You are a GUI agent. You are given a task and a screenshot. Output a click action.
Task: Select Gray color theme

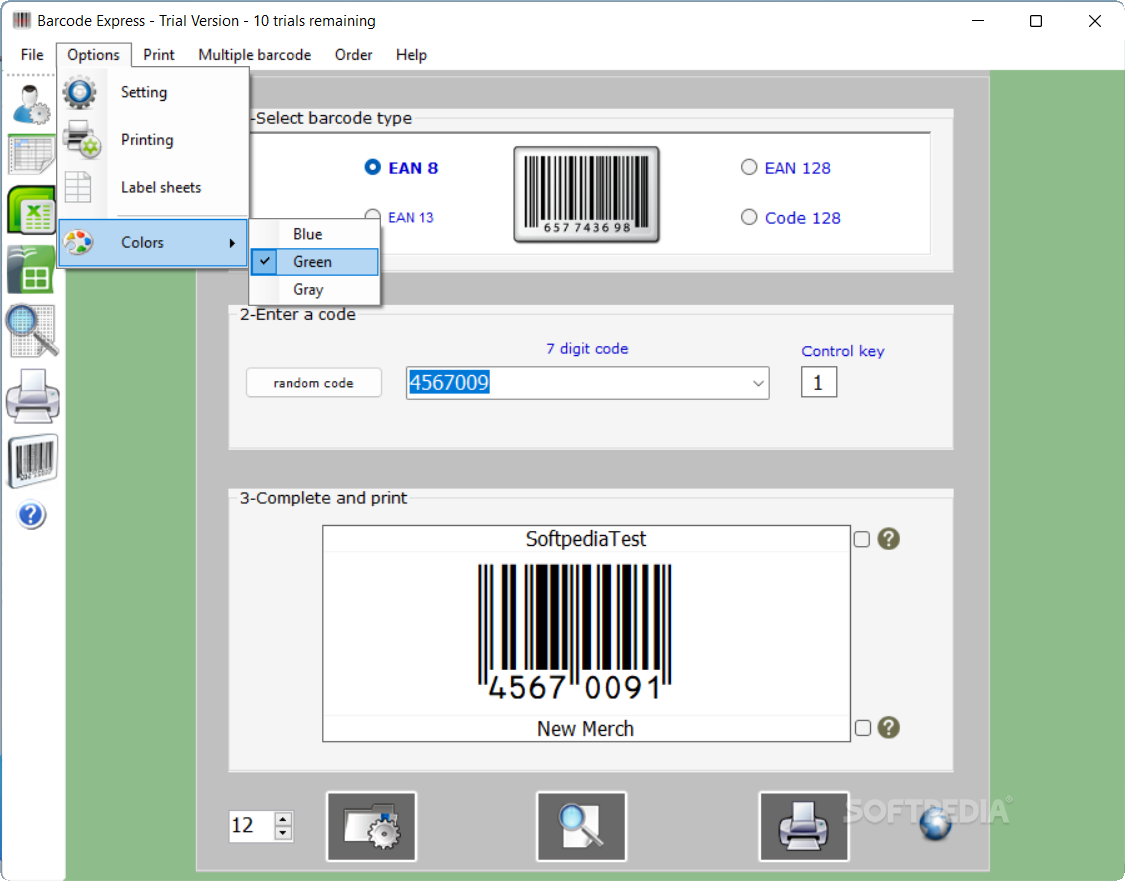(314, 290)
